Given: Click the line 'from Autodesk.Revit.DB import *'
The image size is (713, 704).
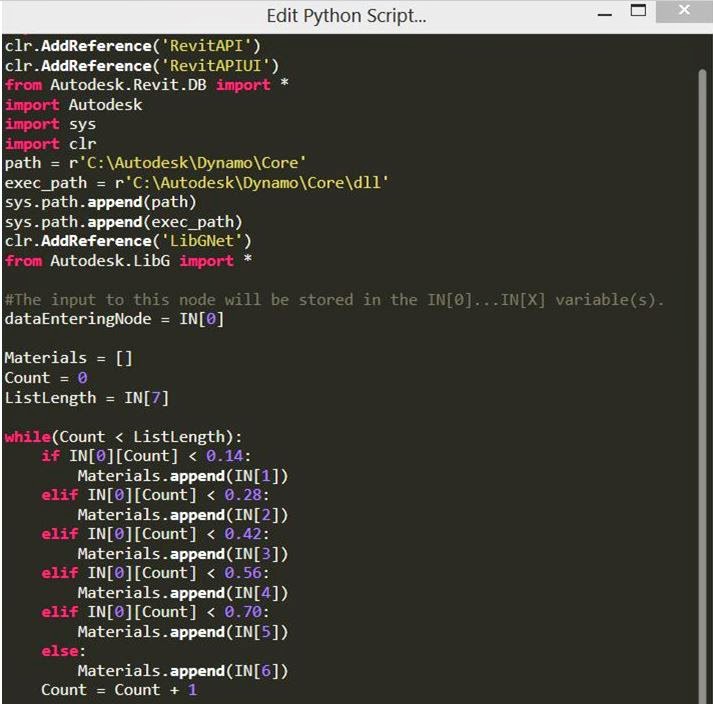Looking at the screenshot, I should coord(146,85).
